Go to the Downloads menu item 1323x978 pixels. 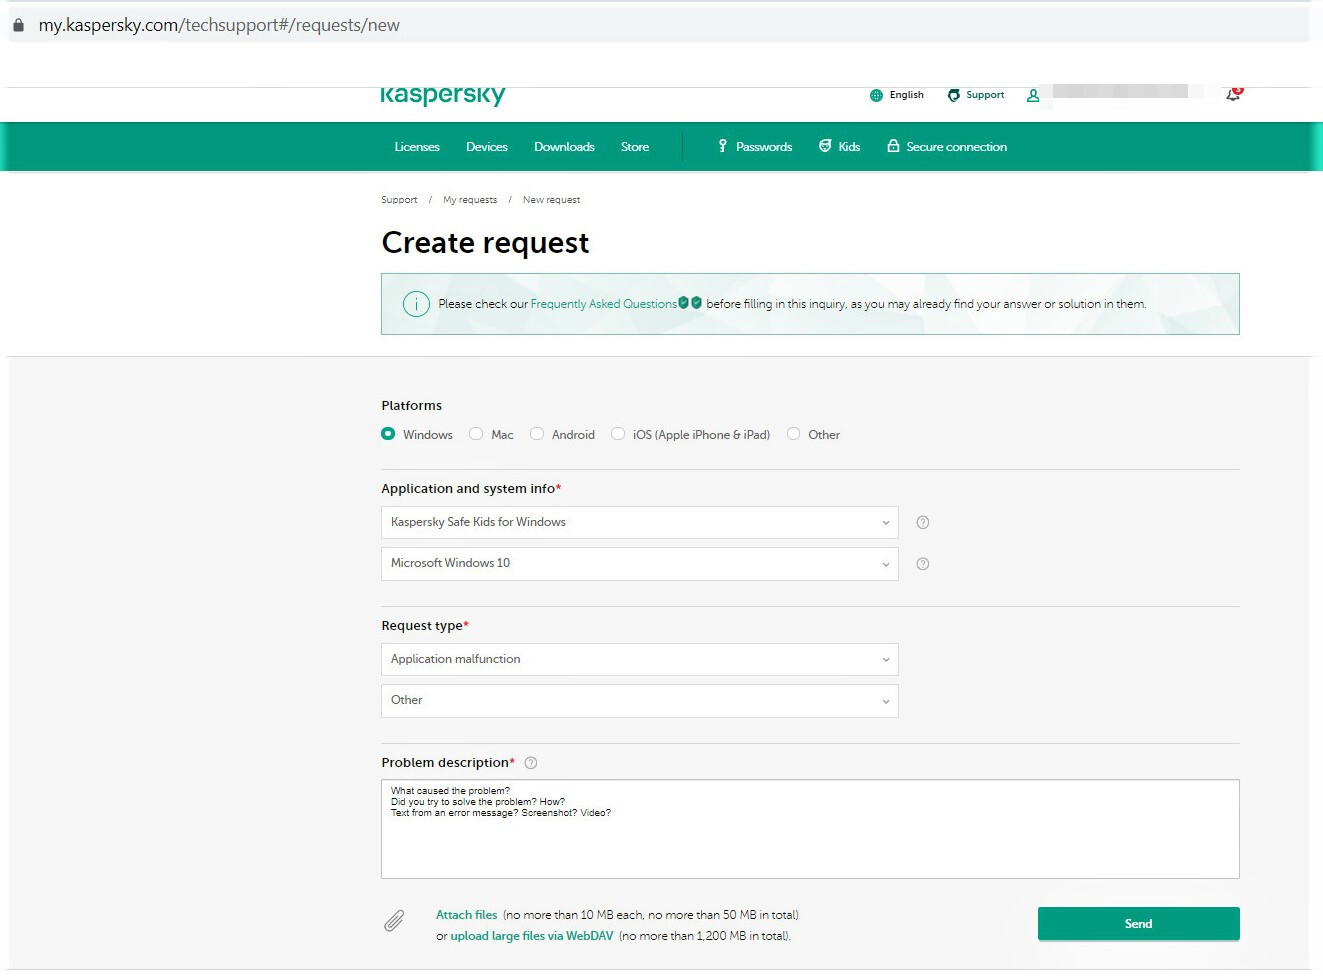coord(564,147)
